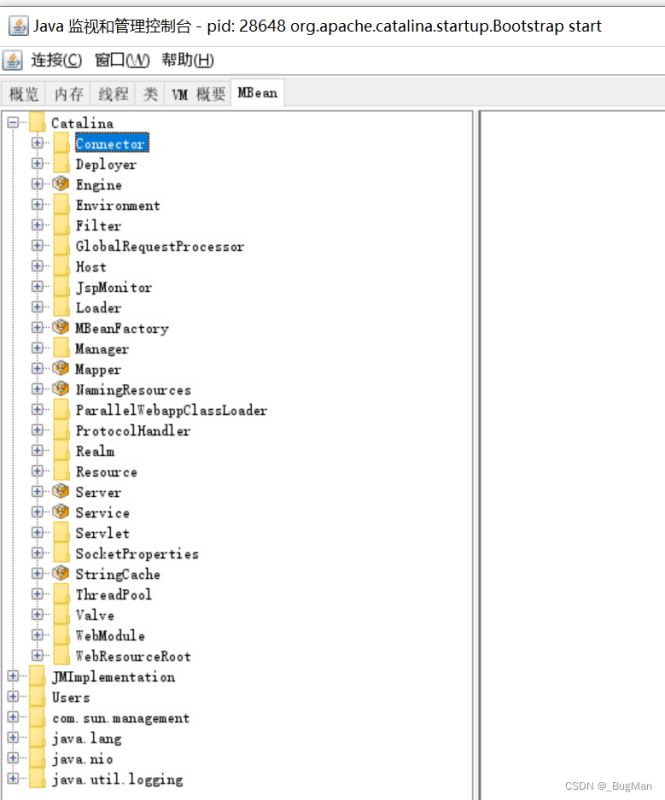665x800 pixels.
Task: Select the Server tree item label
Action: click(98, 492)
